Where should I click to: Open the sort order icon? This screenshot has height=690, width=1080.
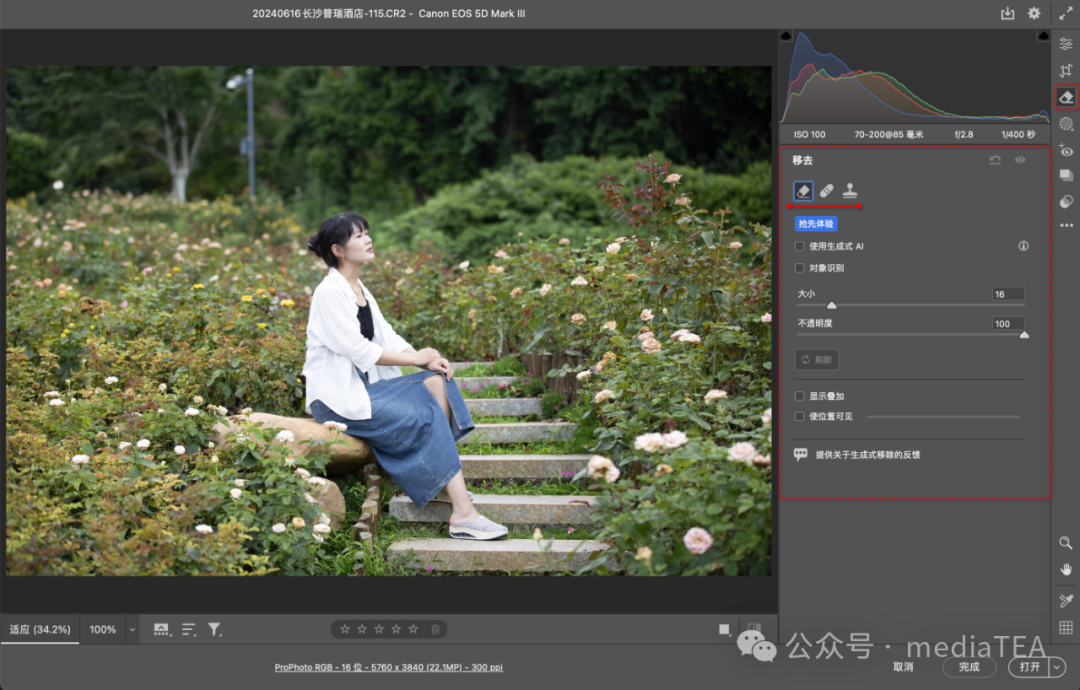click(x=189, y=629)
